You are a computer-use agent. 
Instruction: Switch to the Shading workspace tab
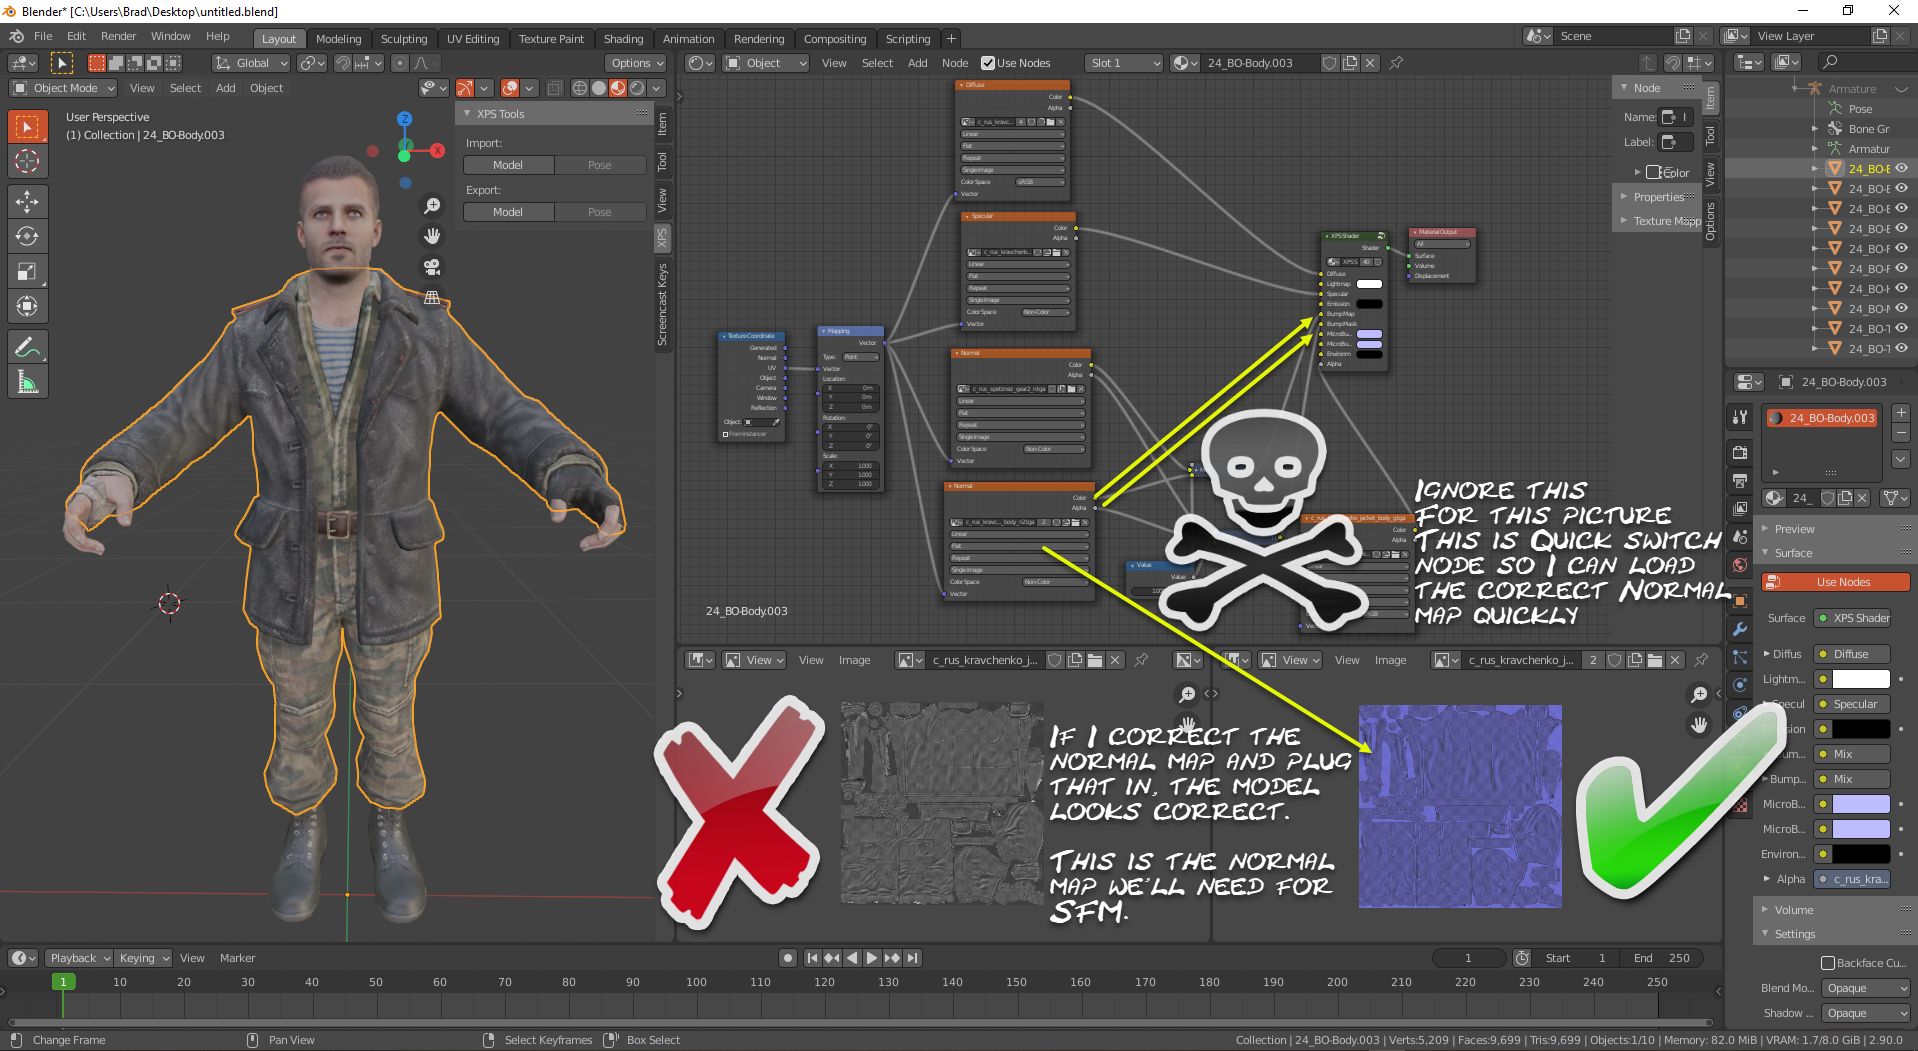tap(623, 39)
